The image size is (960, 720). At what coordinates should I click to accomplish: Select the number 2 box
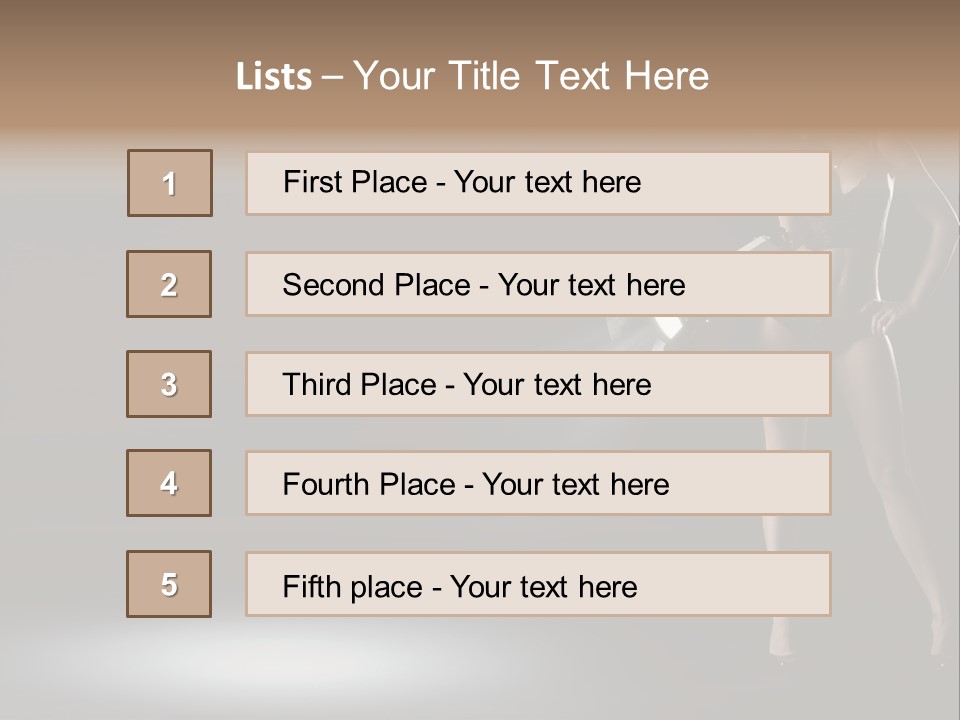[169, 284]
